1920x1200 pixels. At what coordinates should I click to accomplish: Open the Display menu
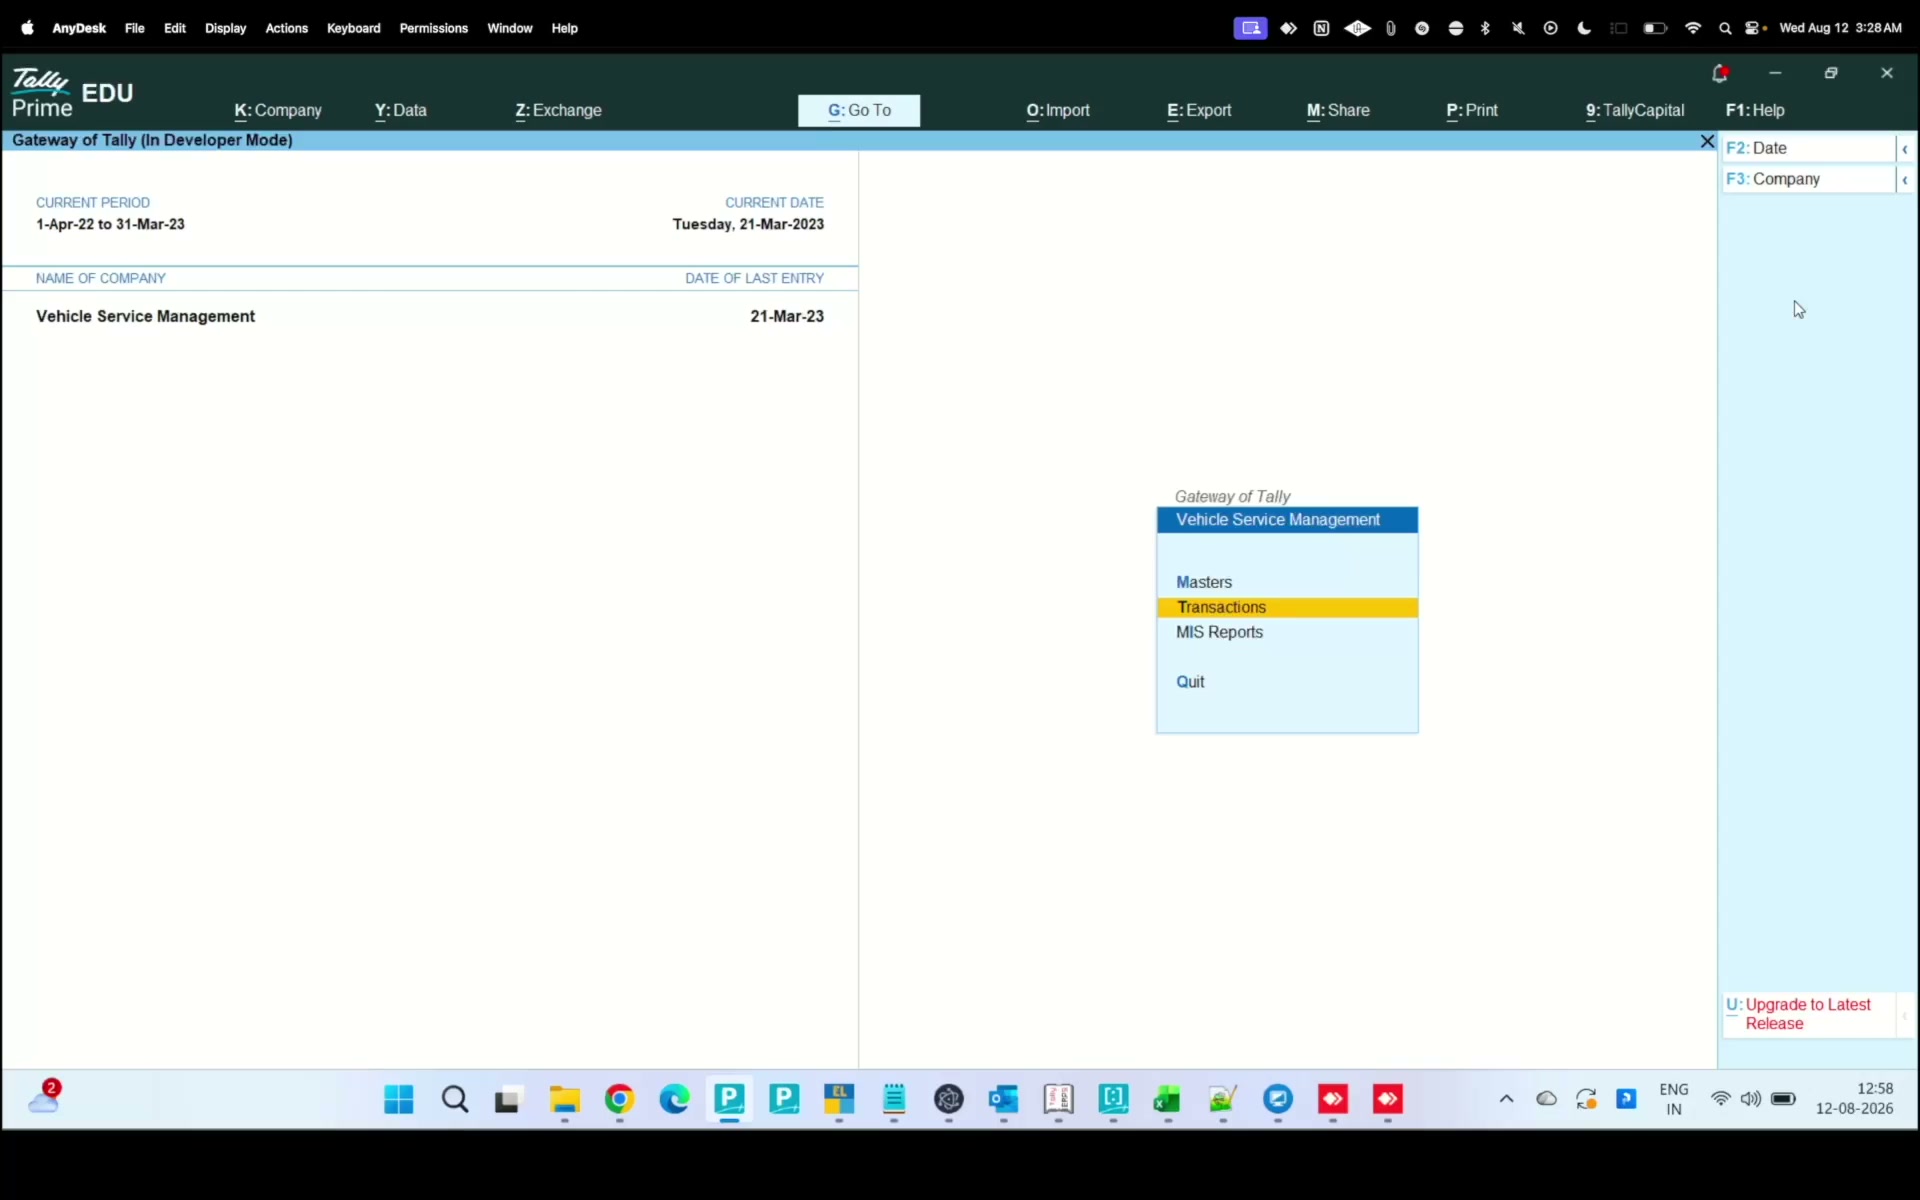225,28
